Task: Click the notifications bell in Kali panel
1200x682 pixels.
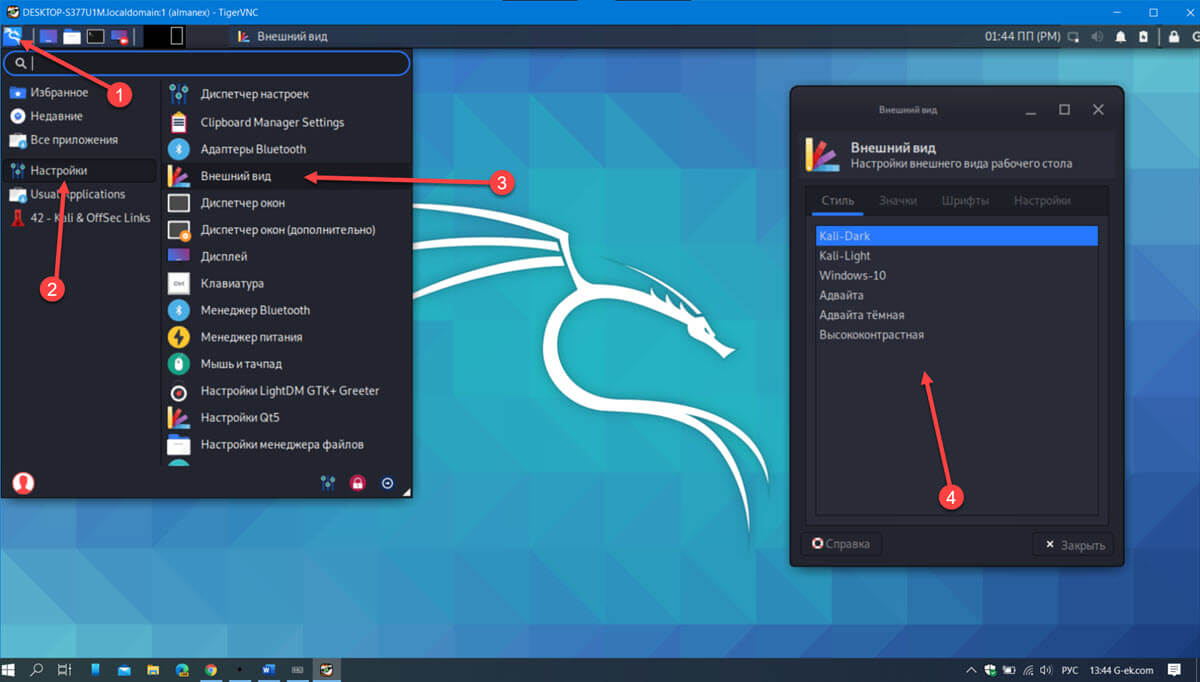Action: [x=1120, y=37]
